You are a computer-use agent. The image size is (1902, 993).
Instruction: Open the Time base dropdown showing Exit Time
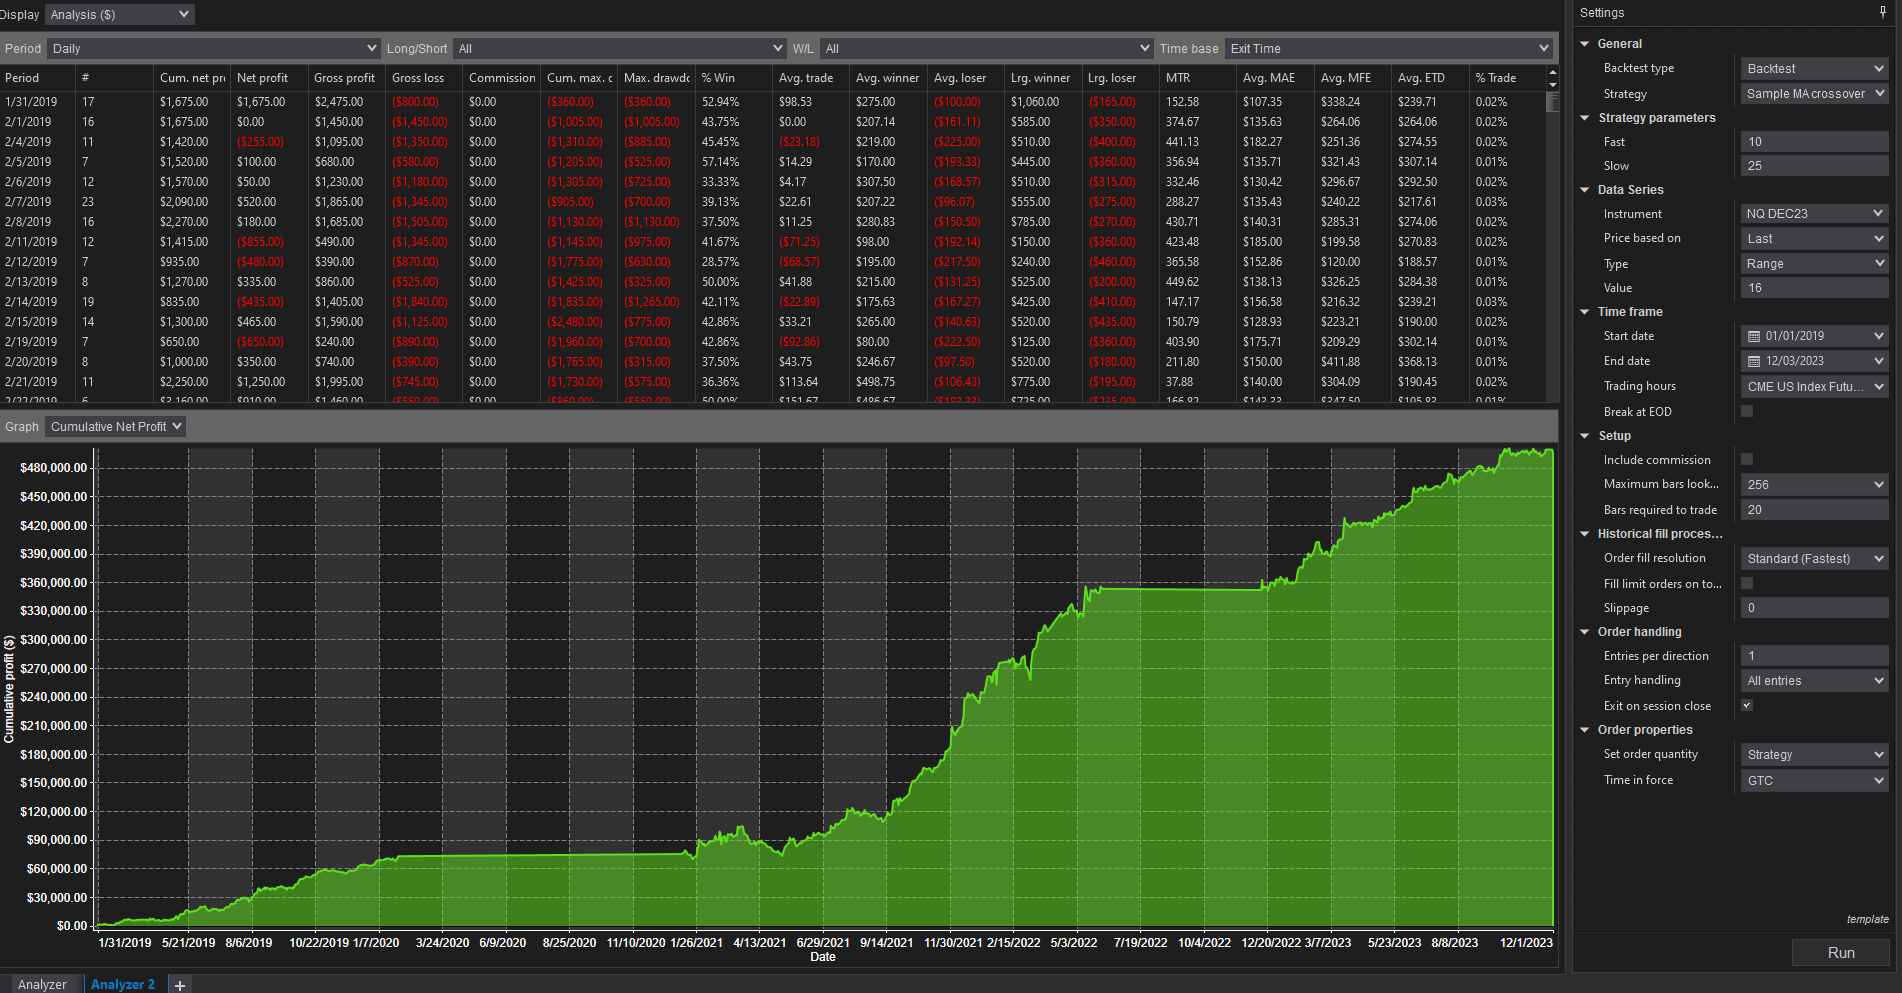pyautogui.click(x=1389, y=48)
